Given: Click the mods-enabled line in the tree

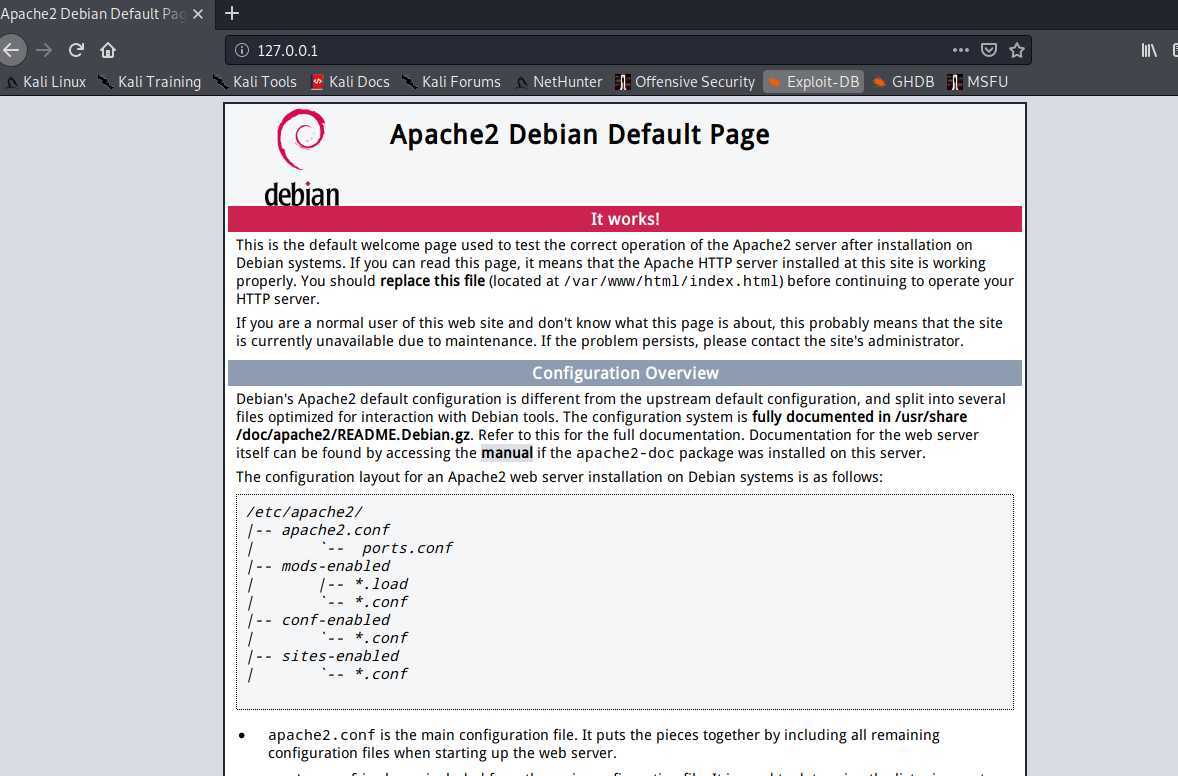Looking at the screenshot, I should point(336,566).
